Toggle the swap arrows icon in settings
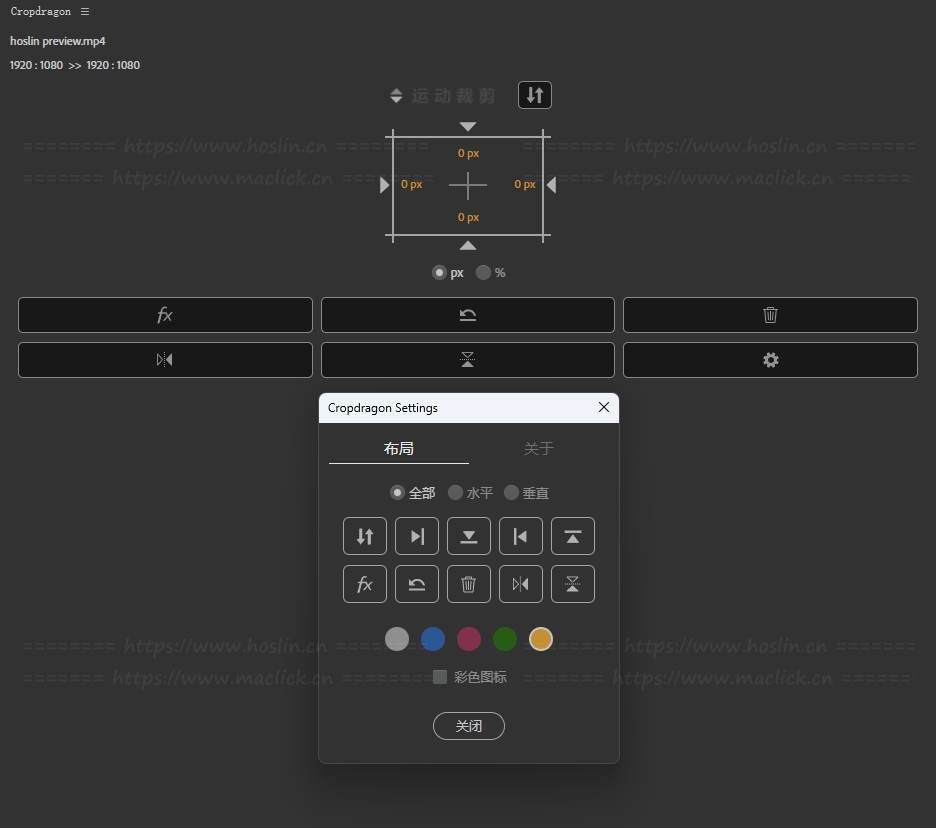The image size is (936, 828). [365, 536]
